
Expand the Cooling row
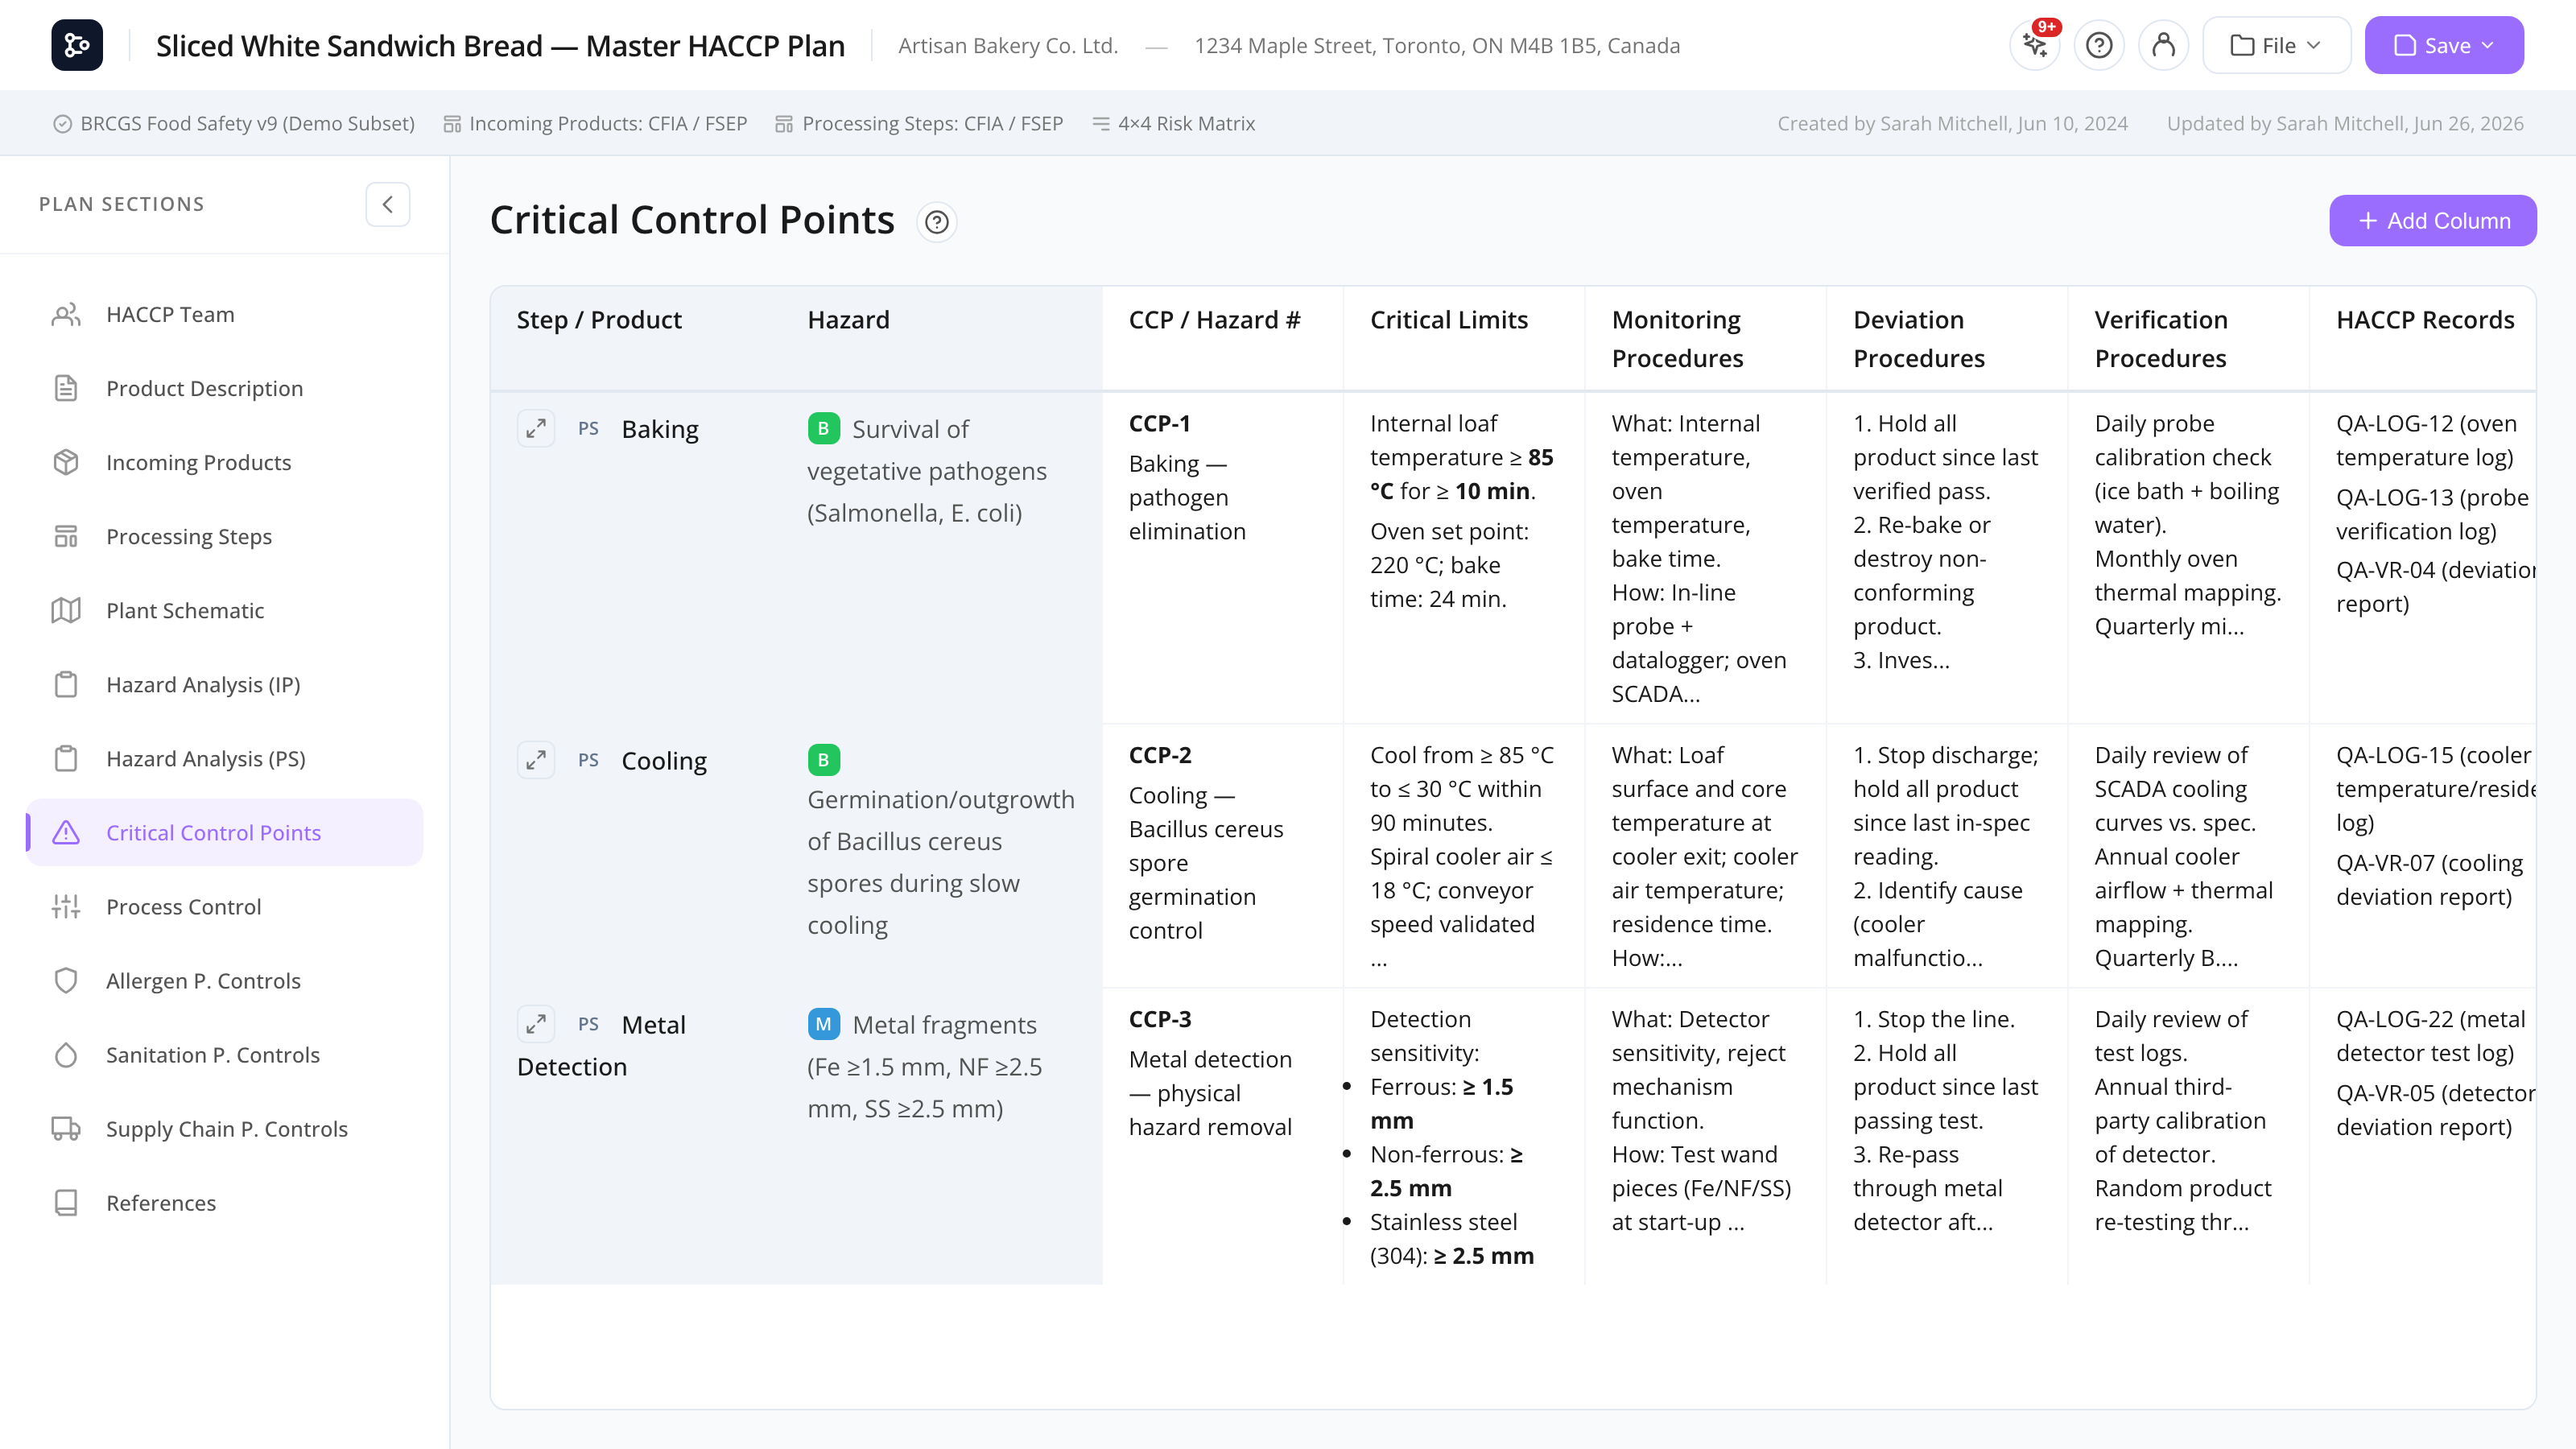coord(536,760)
